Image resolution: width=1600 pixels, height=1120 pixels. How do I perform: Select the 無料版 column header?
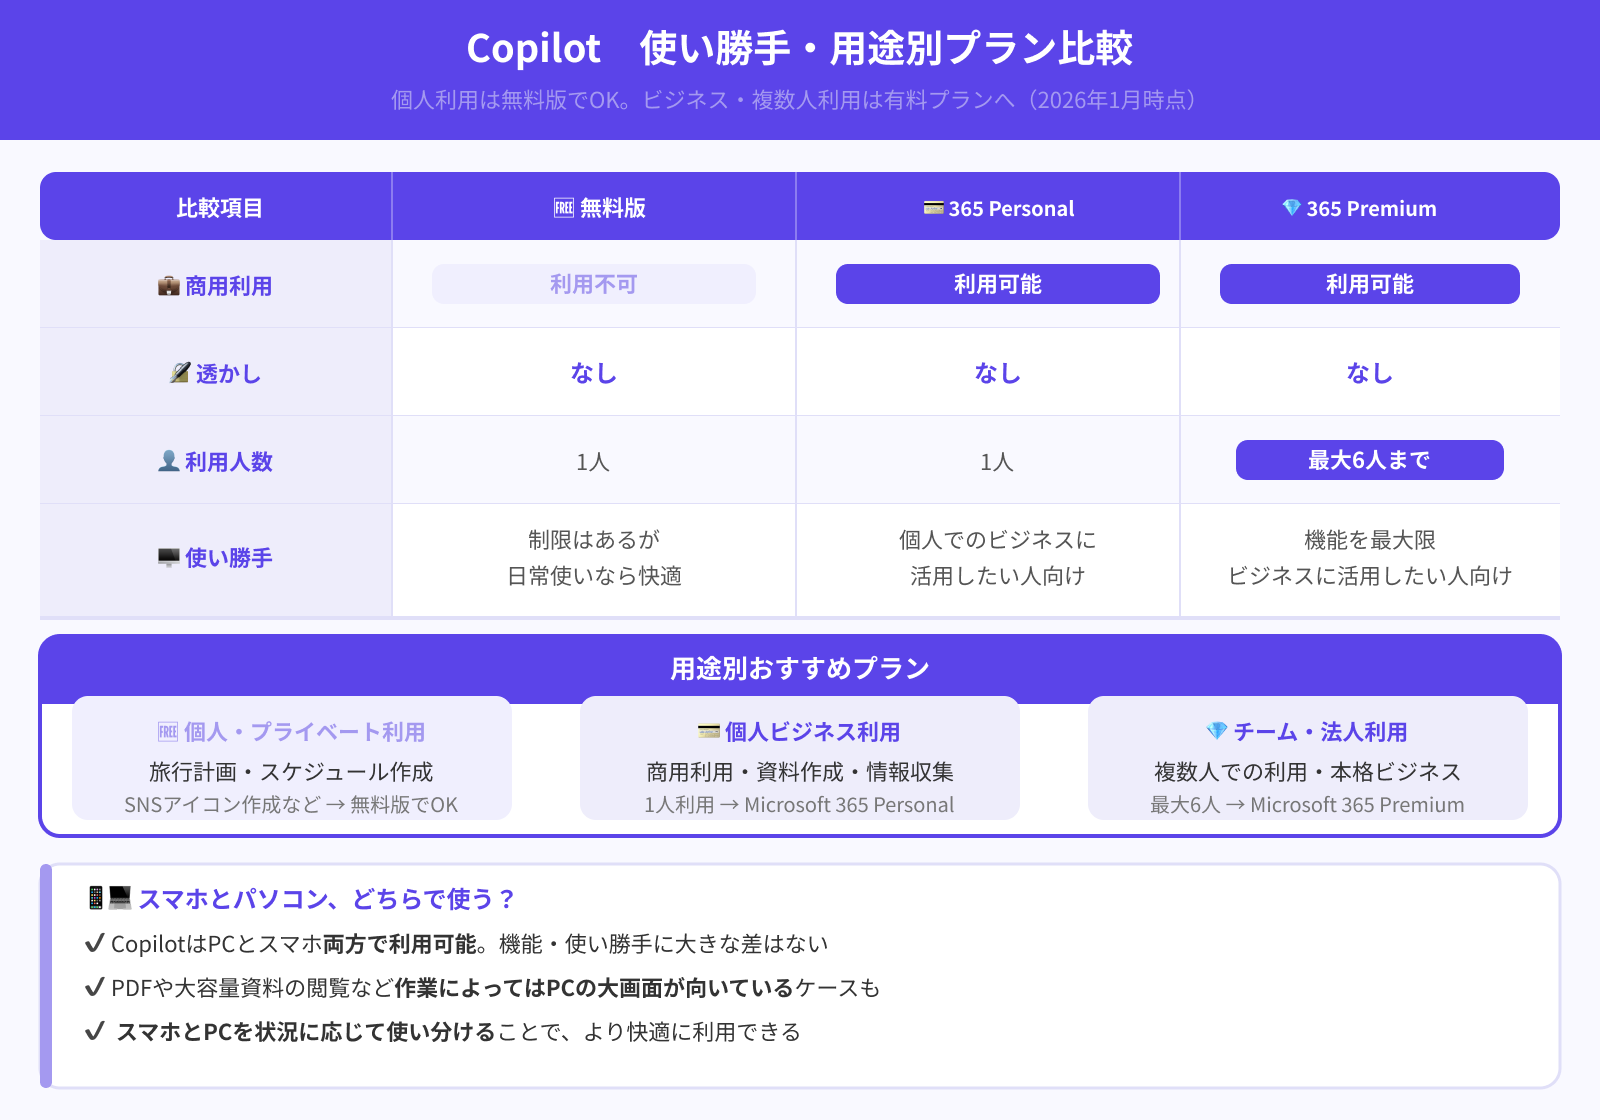point(593,208)
